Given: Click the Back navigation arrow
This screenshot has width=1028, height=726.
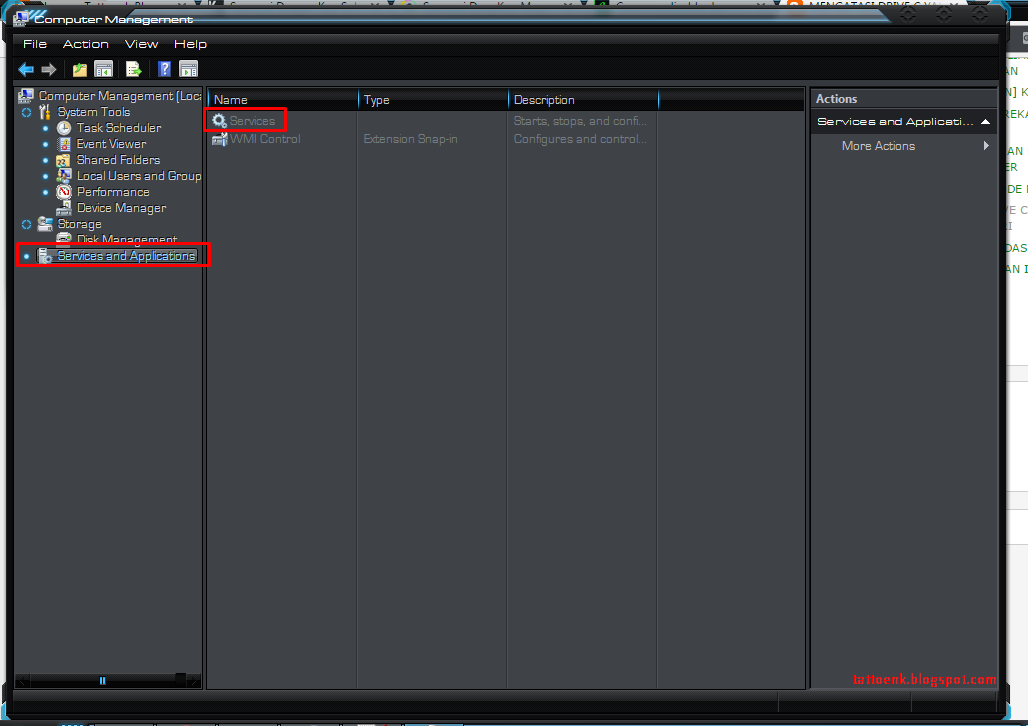Looking at the screenshot, I should click(x=25, y=69).
